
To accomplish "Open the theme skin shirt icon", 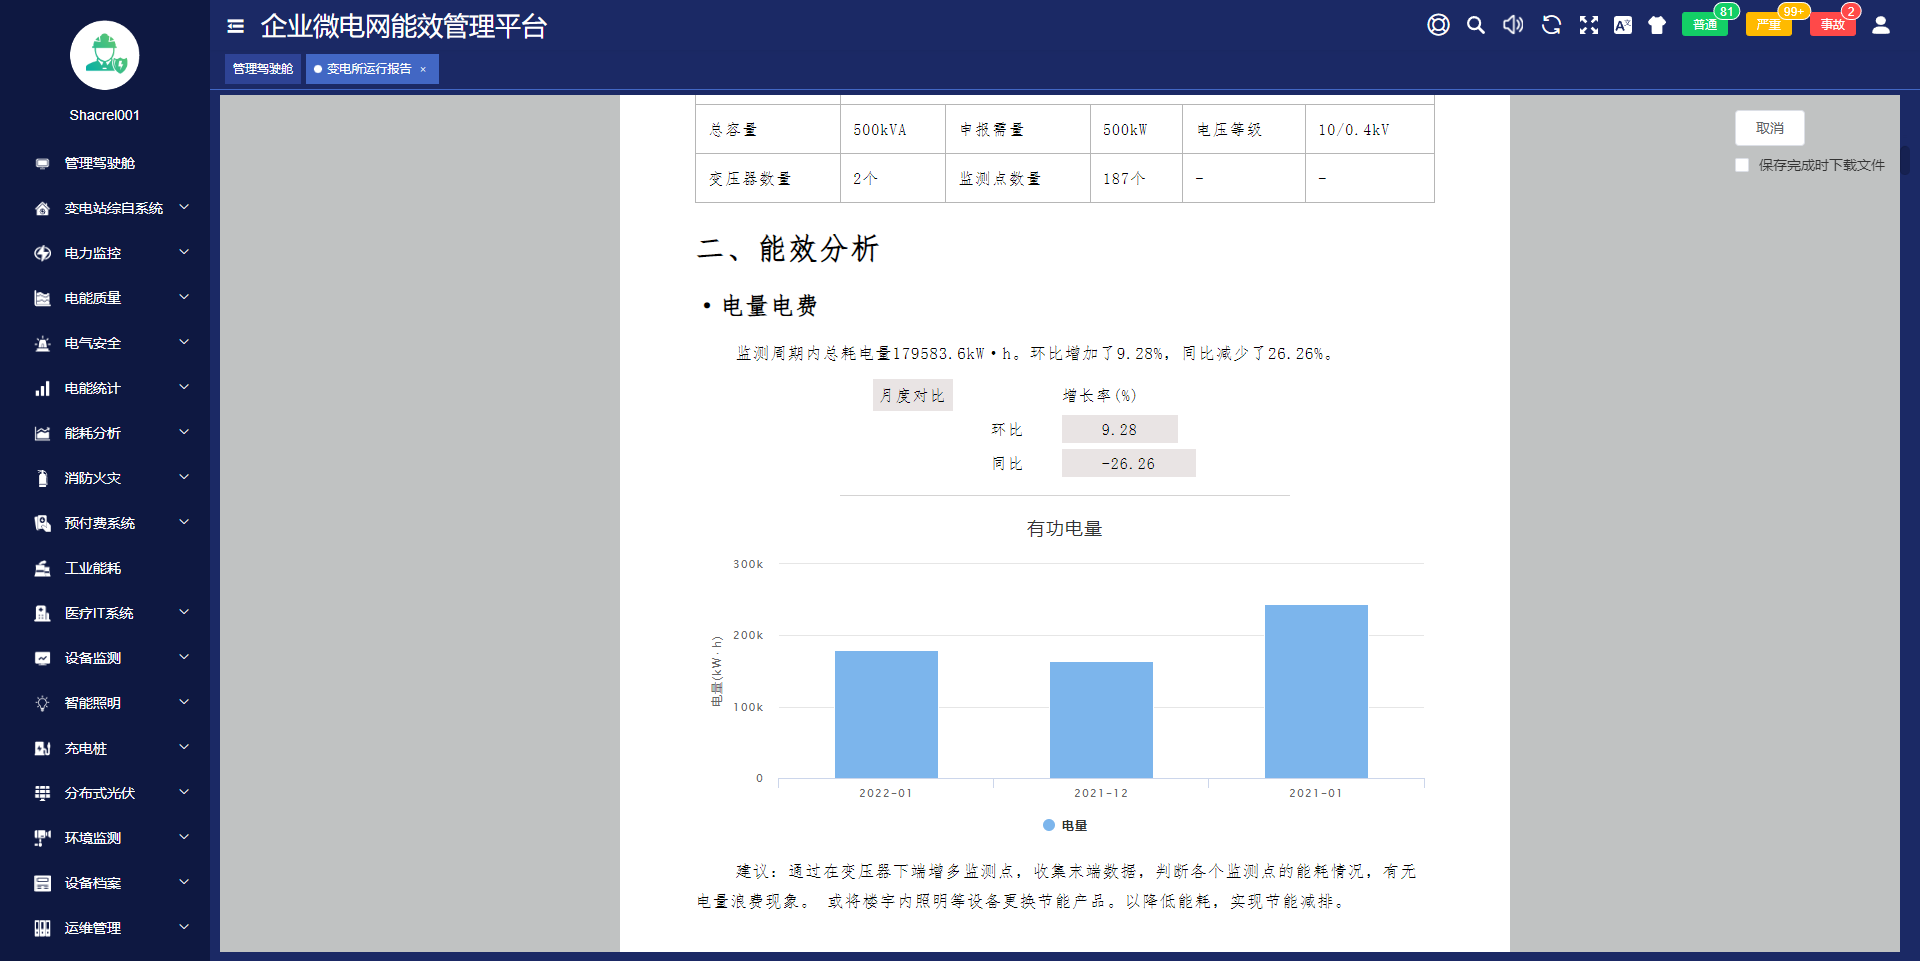I will (x=1657, y=25).
